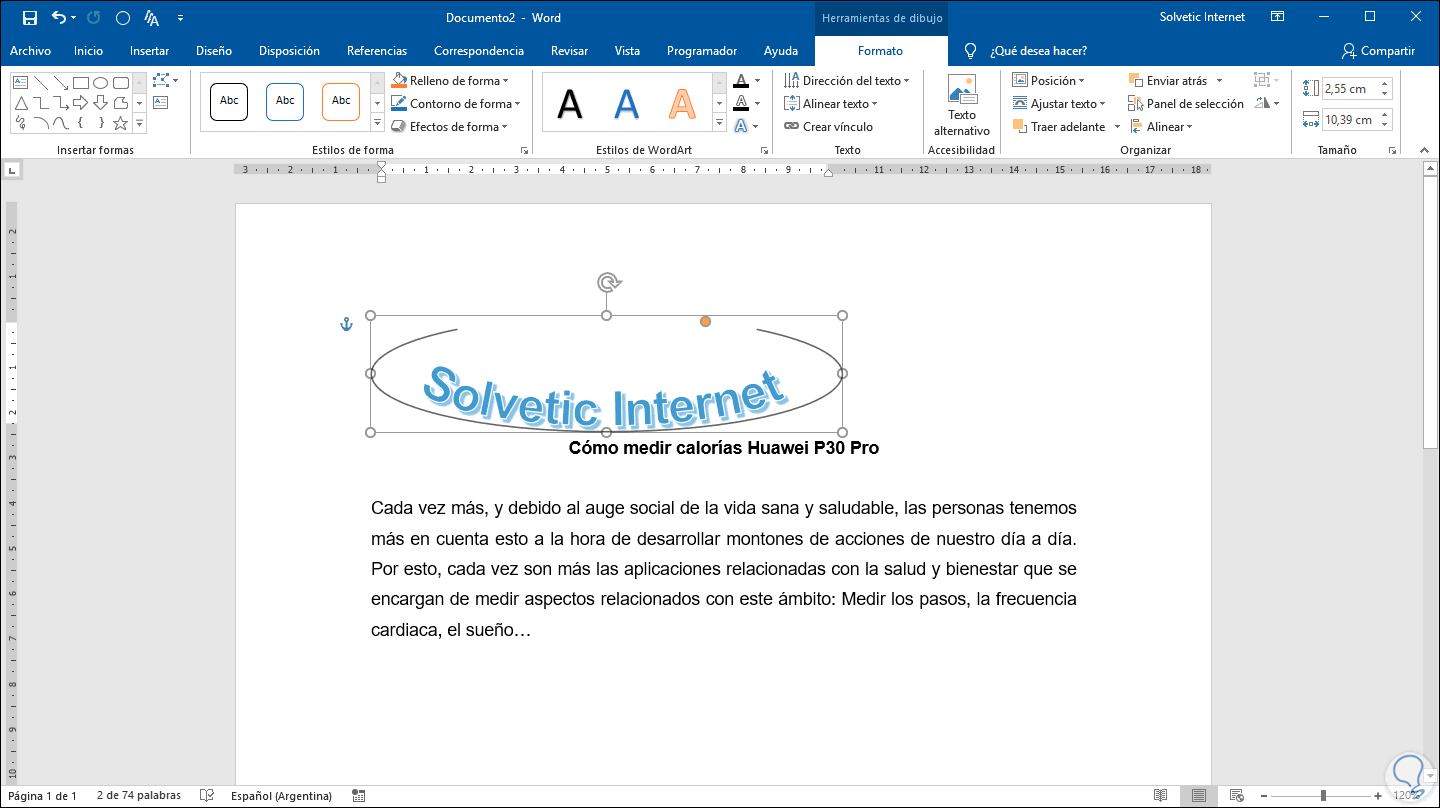Apply the orange outline Abc shape style
The width and height of the screenshot is (1440, 808).
coord(341,101)
